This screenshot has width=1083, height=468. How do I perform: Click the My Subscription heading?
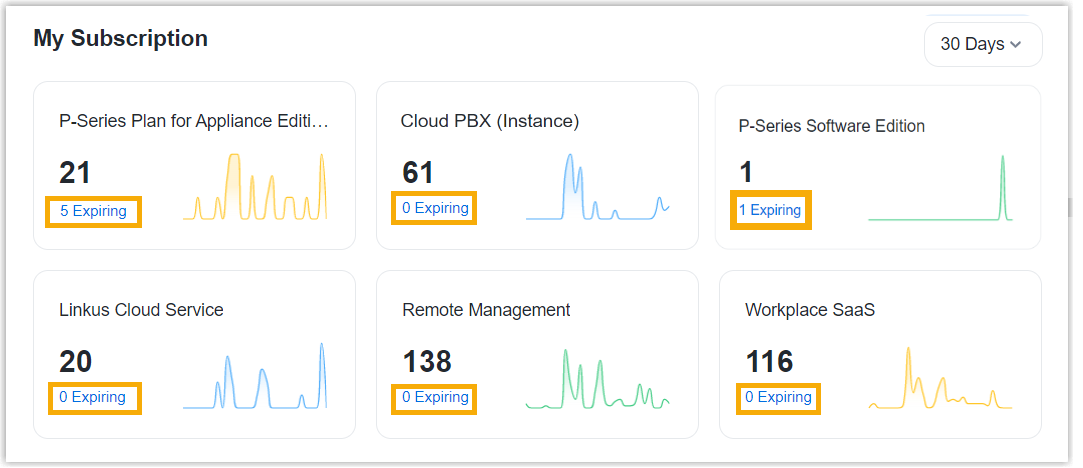(x=121, y=38)
